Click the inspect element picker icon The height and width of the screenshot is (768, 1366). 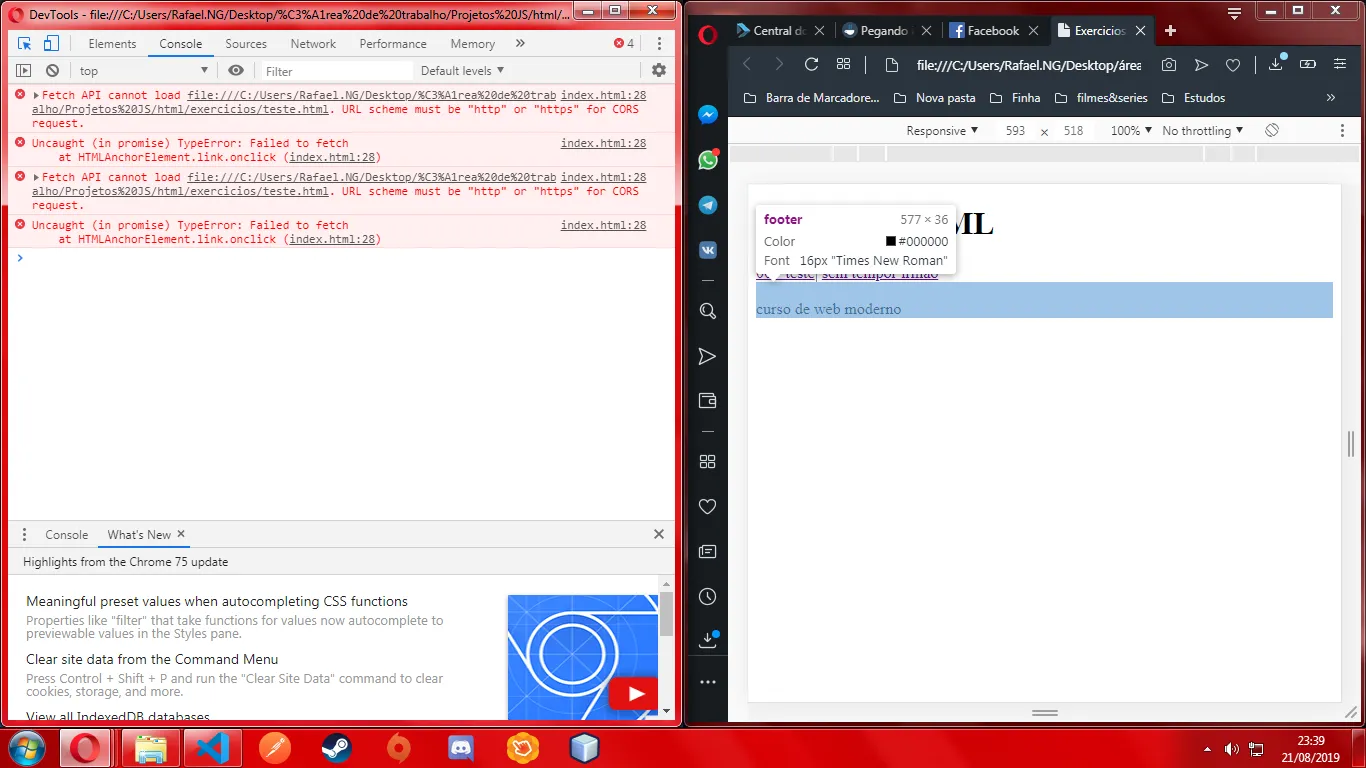click(x=25, y=44)
